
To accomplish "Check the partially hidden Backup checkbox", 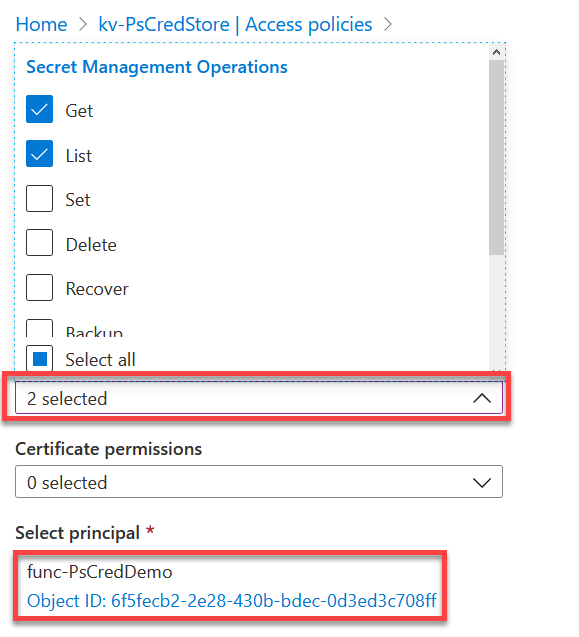I will [39, 328].
